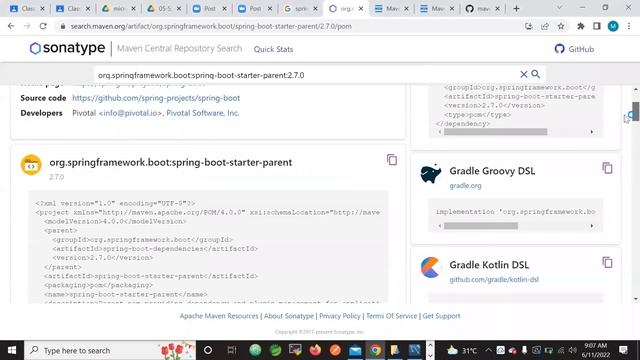This screenshot has height=360, width=640.
Task: Show hidden system tray icons
Action: coord(488,350)
